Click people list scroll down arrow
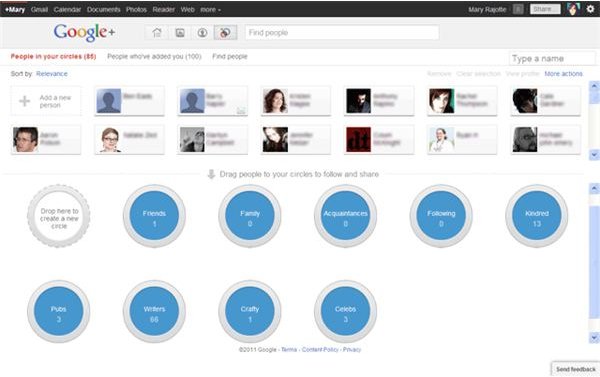Image resolution: width=600 pixels, height=377 pixels. [x=594, y=155]
